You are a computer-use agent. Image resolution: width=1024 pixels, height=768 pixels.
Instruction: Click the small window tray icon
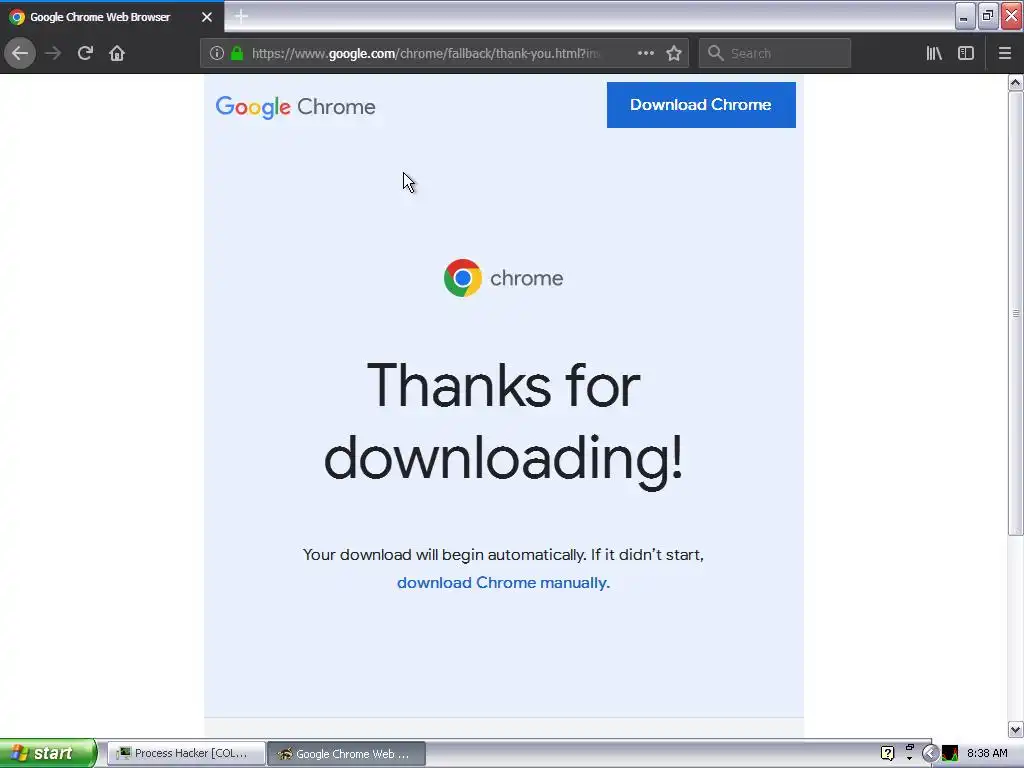pyautogui.click(x=910, y=748)
